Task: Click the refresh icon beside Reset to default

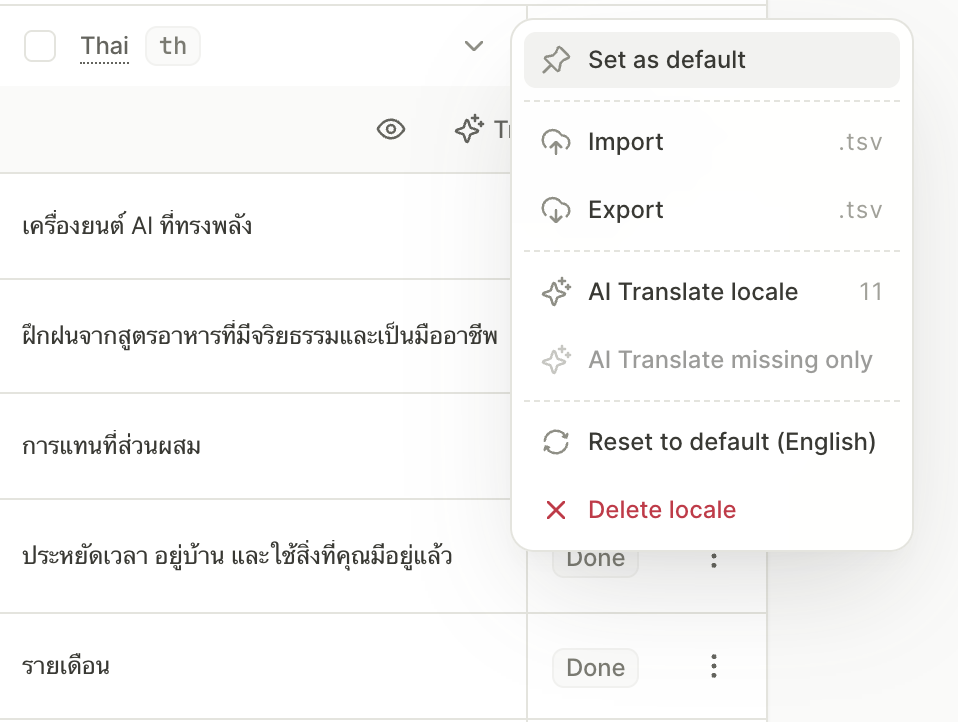Action: click(555, 442)
